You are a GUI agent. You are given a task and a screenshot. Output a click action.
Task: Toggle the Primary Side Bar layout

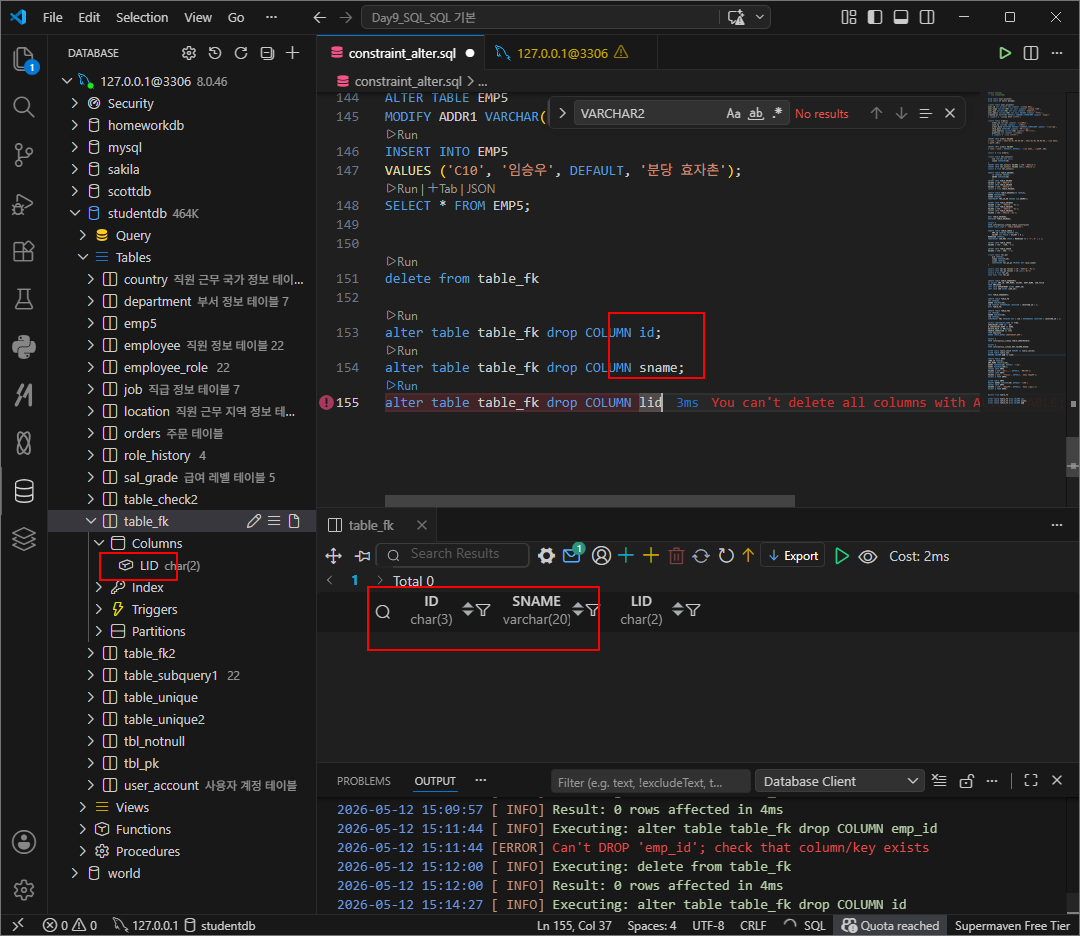point(875,17)
